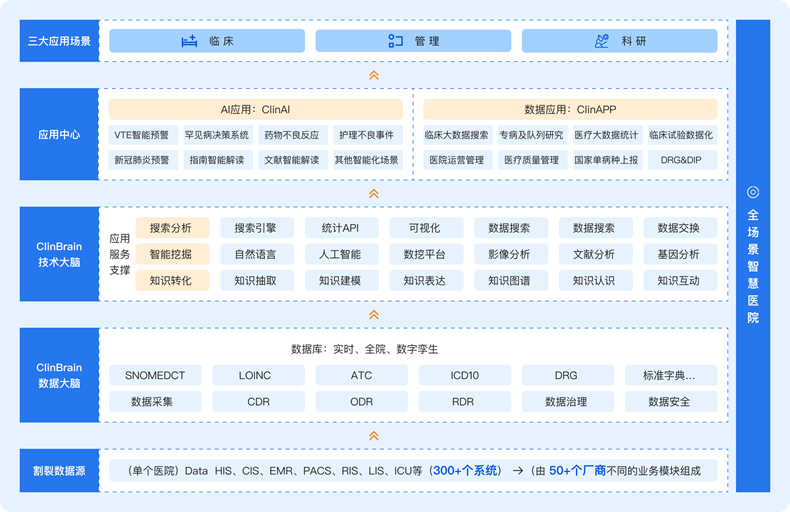This screenshot has width=790, height=512.
Task: Click the DRG&DIP item
Action: click(x=683, y=160)
